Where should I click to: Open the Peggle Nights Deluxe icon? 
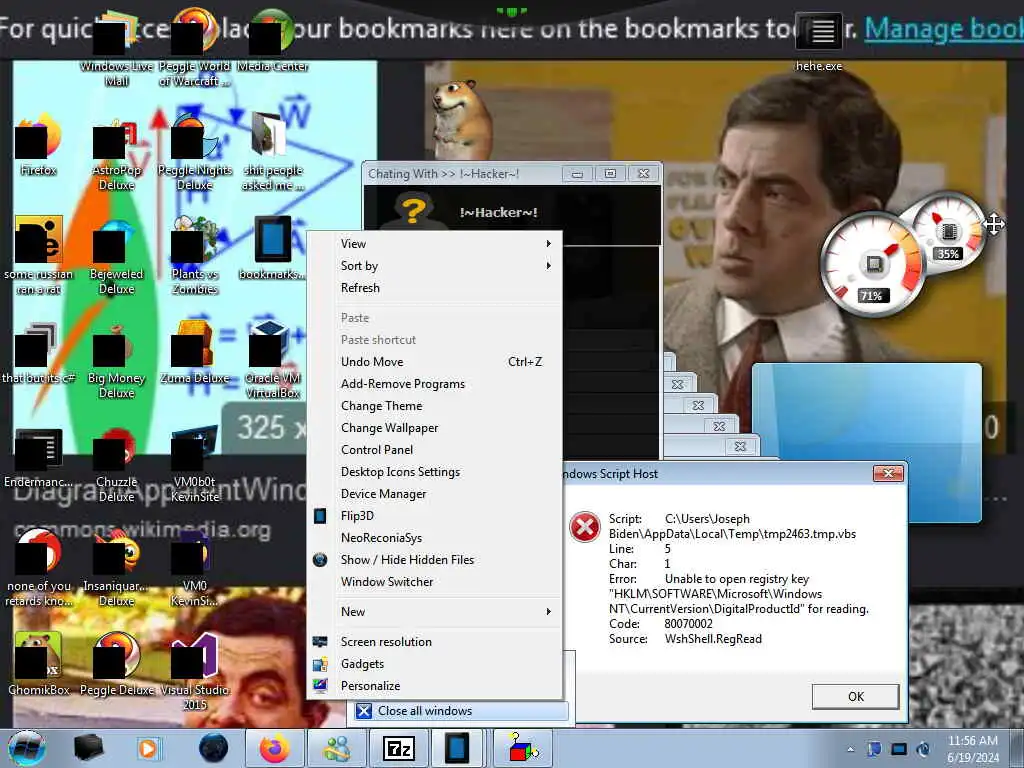point(195,153)
